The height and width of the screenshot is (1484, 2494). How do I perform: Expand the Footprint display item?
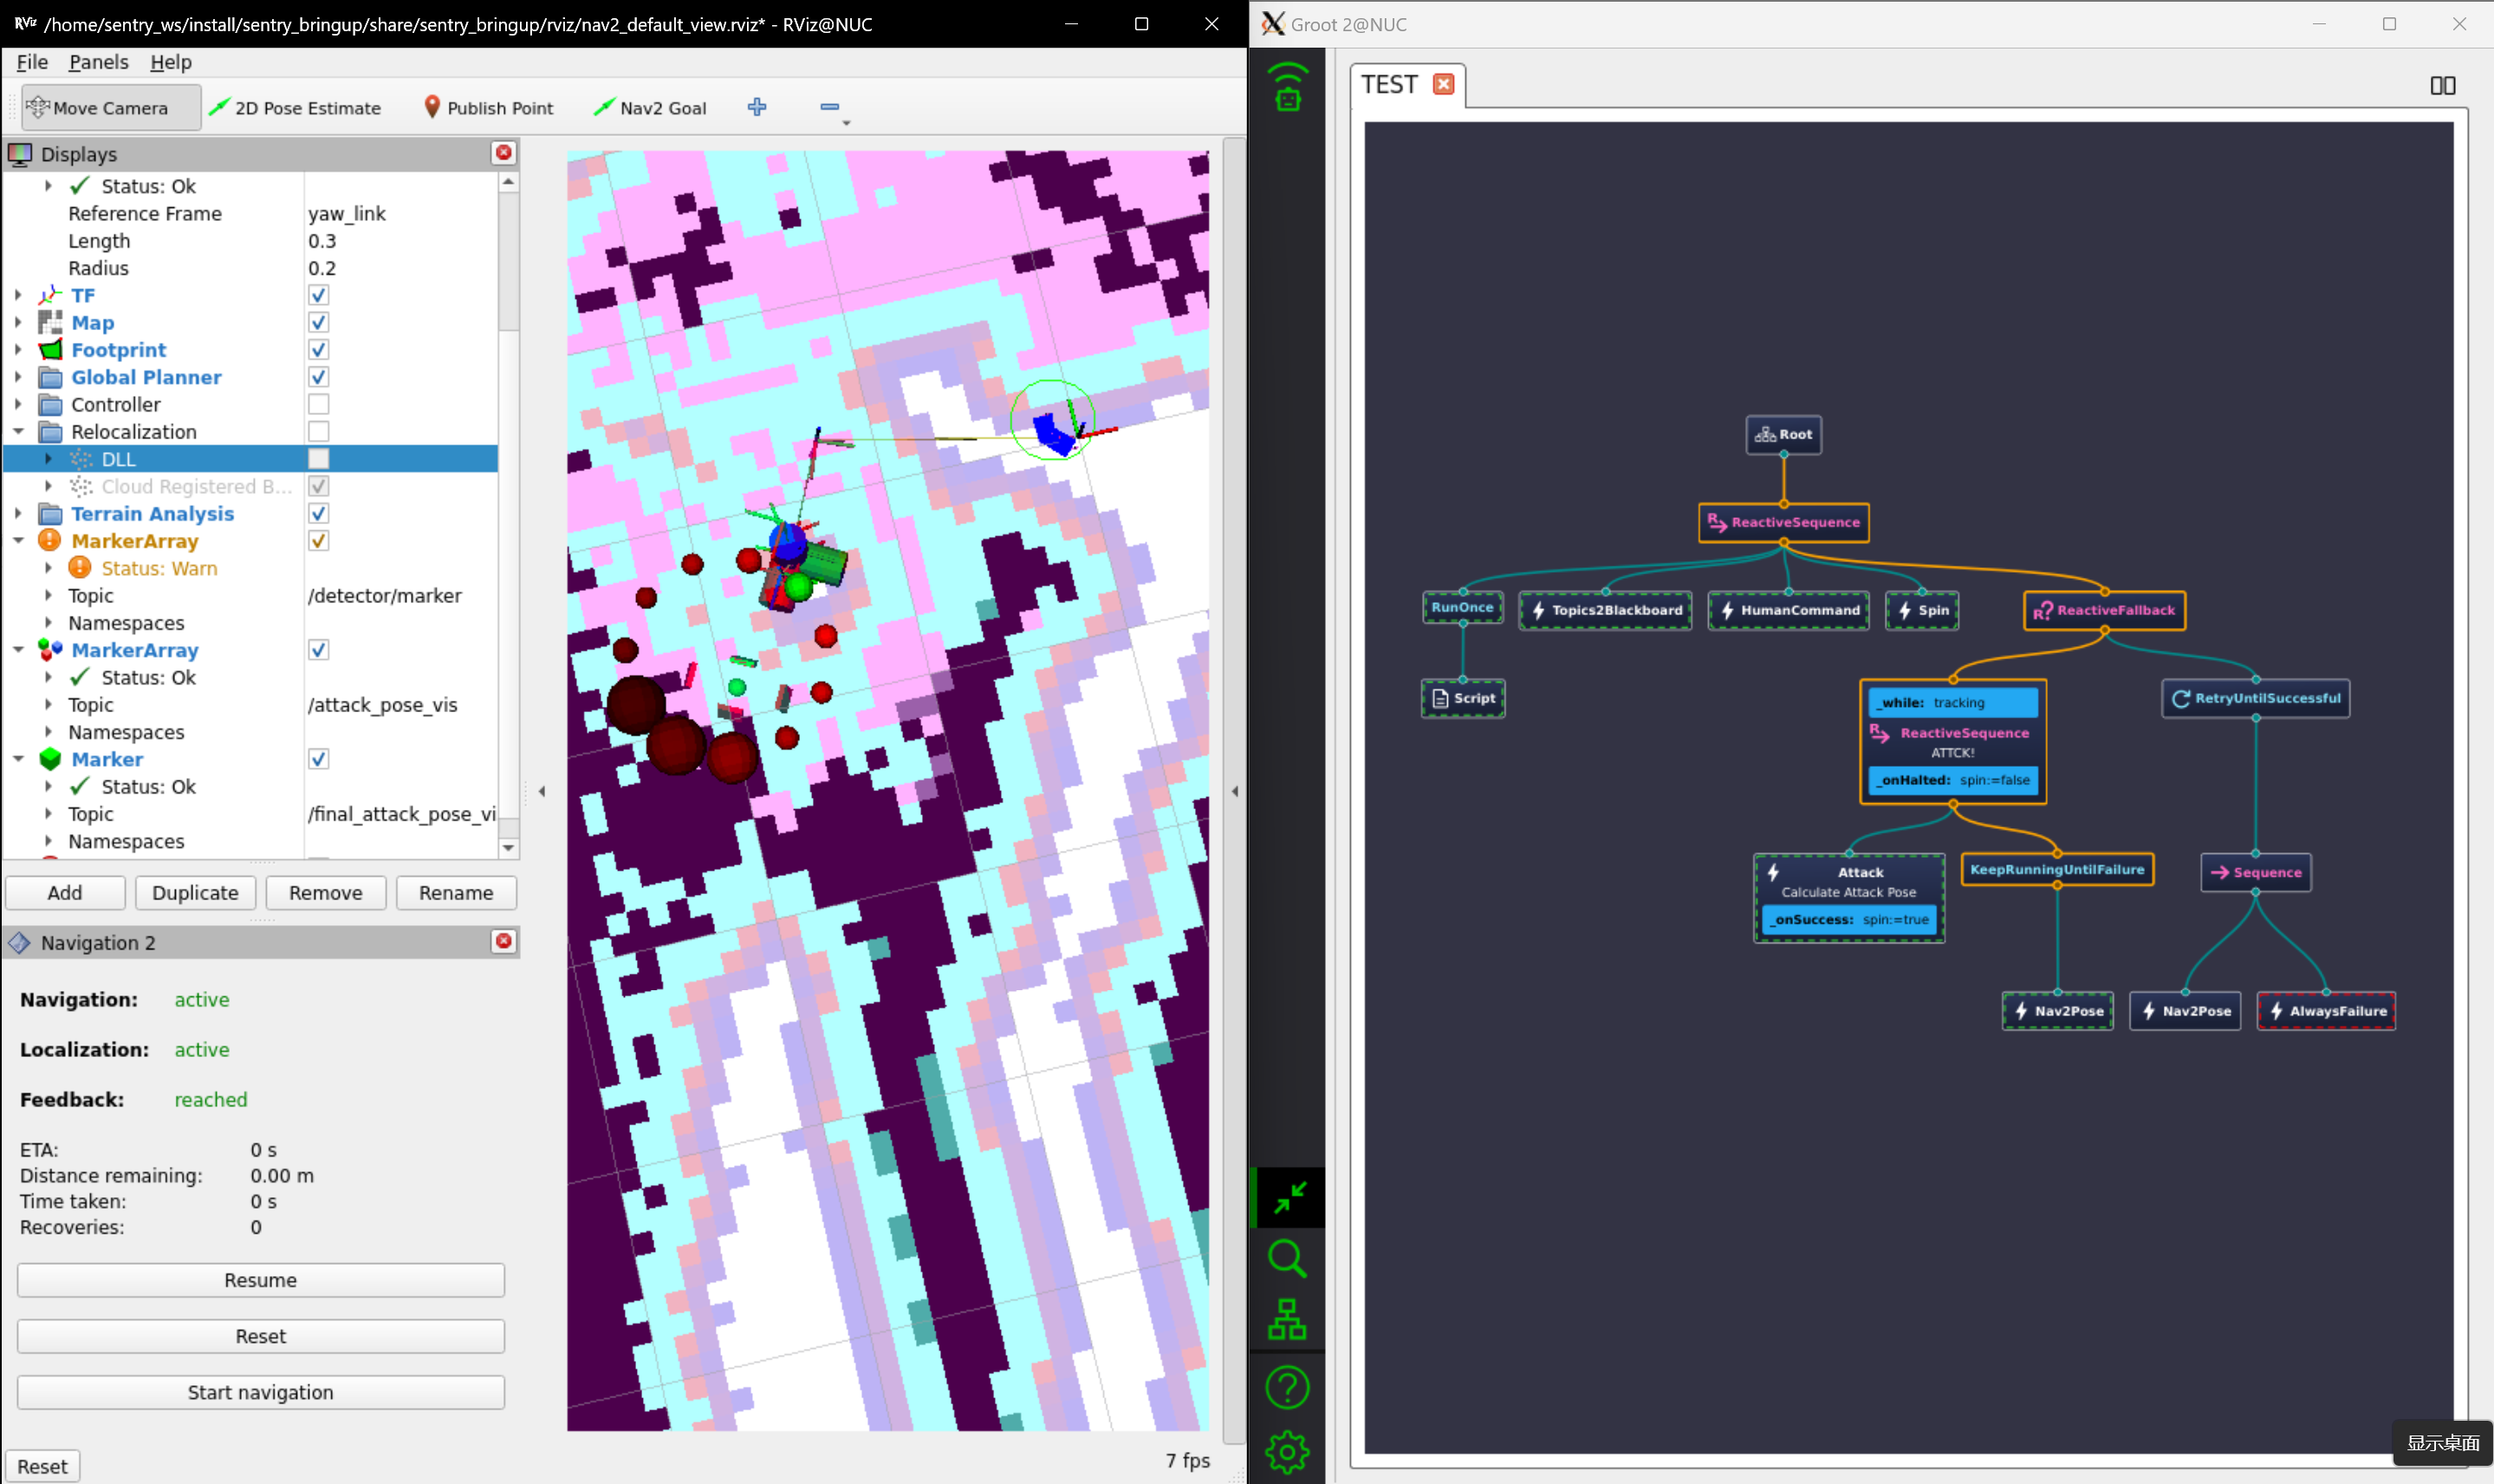pyautogui.click(x=18, y=350)
